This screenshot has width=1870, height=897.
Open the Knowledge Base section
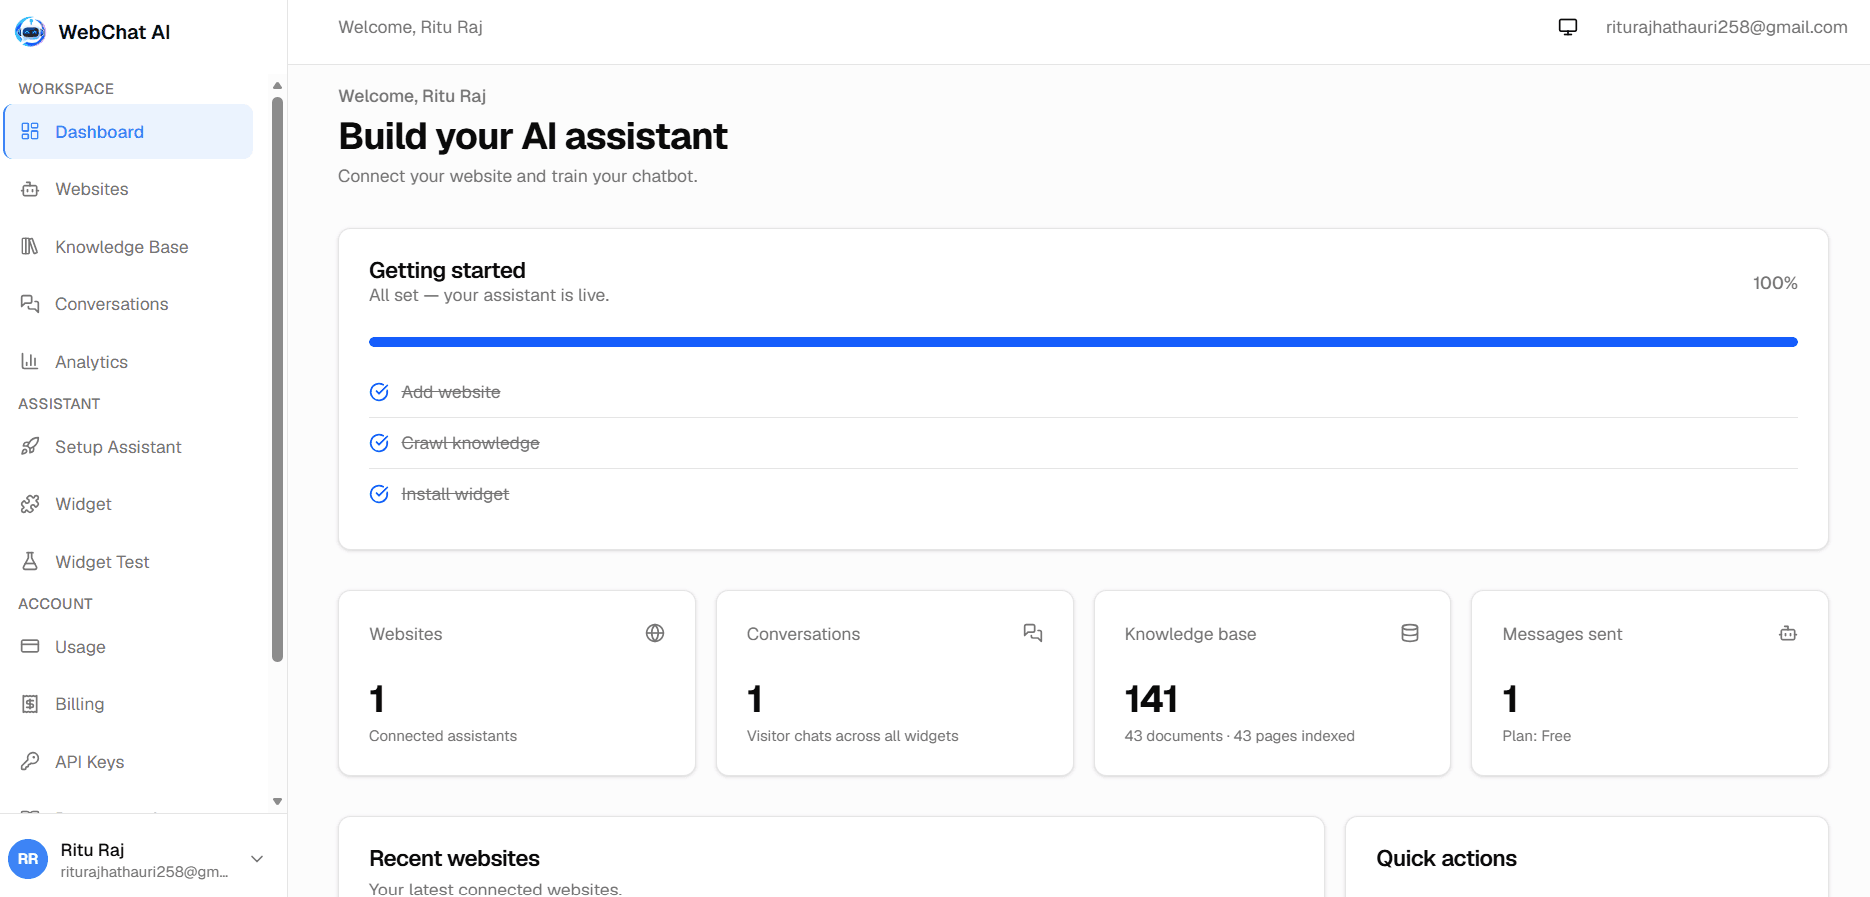(x=128, y=247)
